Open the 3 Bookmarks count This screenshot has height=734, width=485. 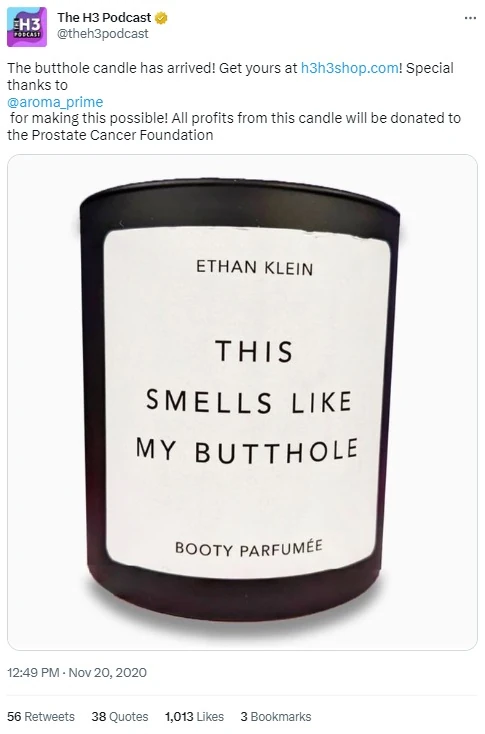pyautogui.click(x=276, y=717)
